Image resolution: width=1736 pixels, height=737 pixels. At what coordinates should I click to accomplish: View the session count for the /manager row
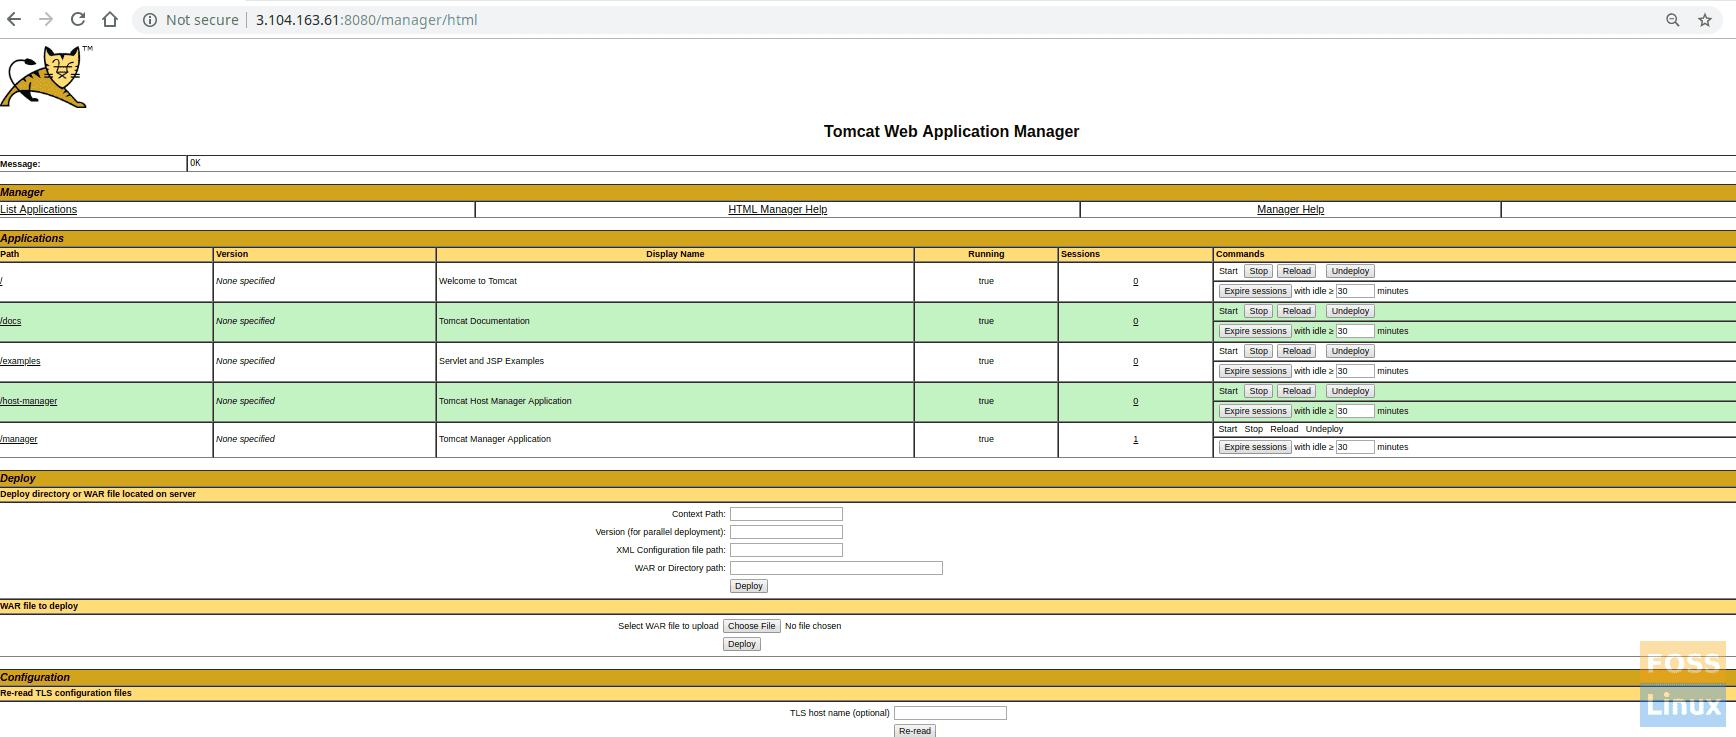1135,439
